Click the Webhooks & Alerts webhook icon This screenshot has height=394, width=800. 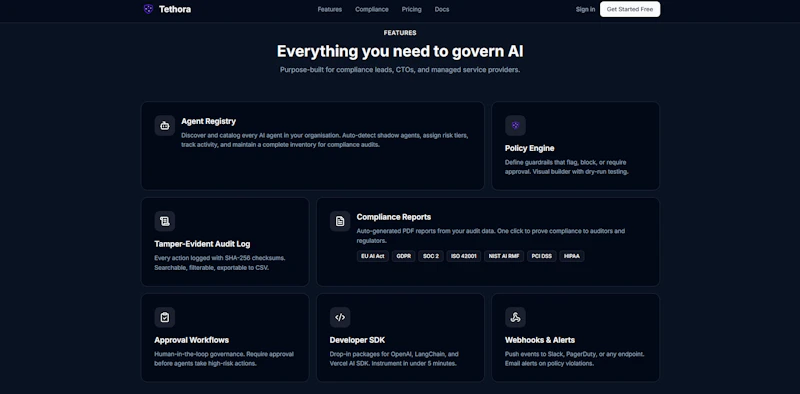click(515, 317)
